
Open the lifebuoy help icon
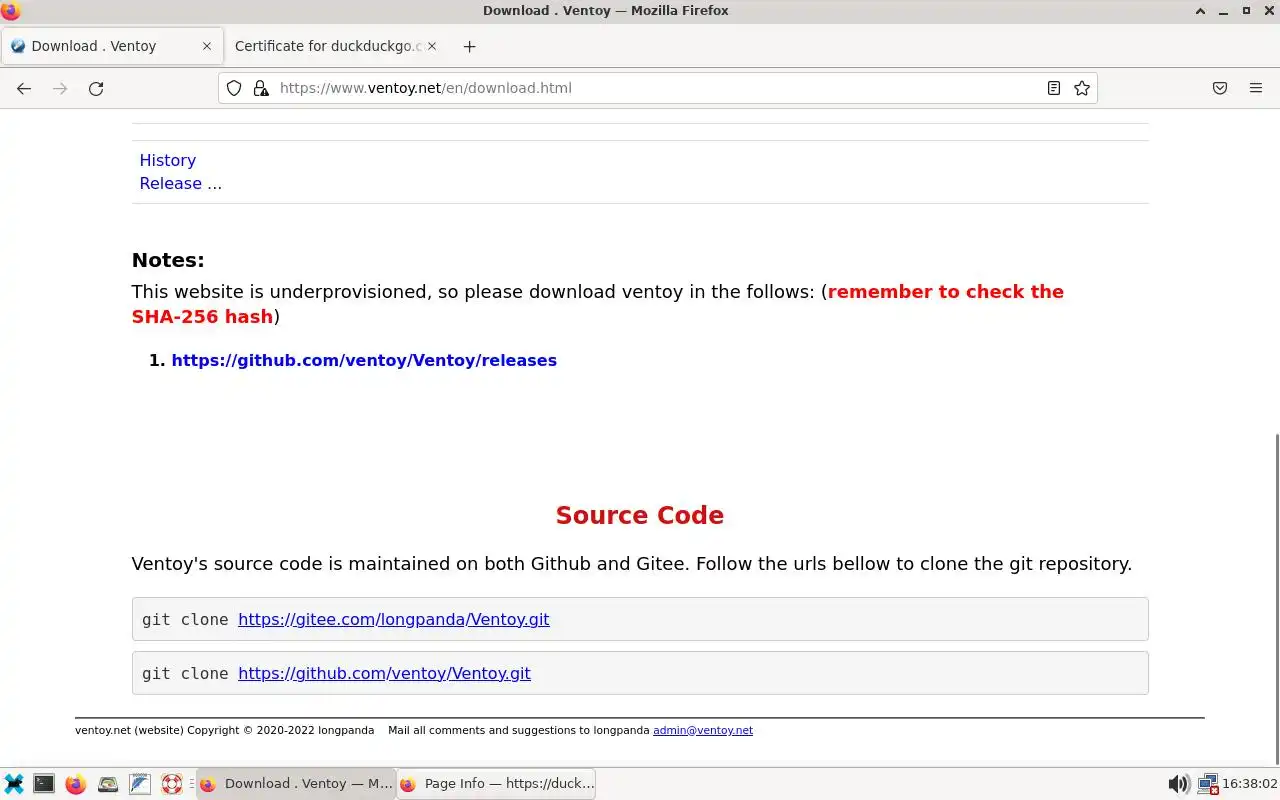click(x=172, y=784)
